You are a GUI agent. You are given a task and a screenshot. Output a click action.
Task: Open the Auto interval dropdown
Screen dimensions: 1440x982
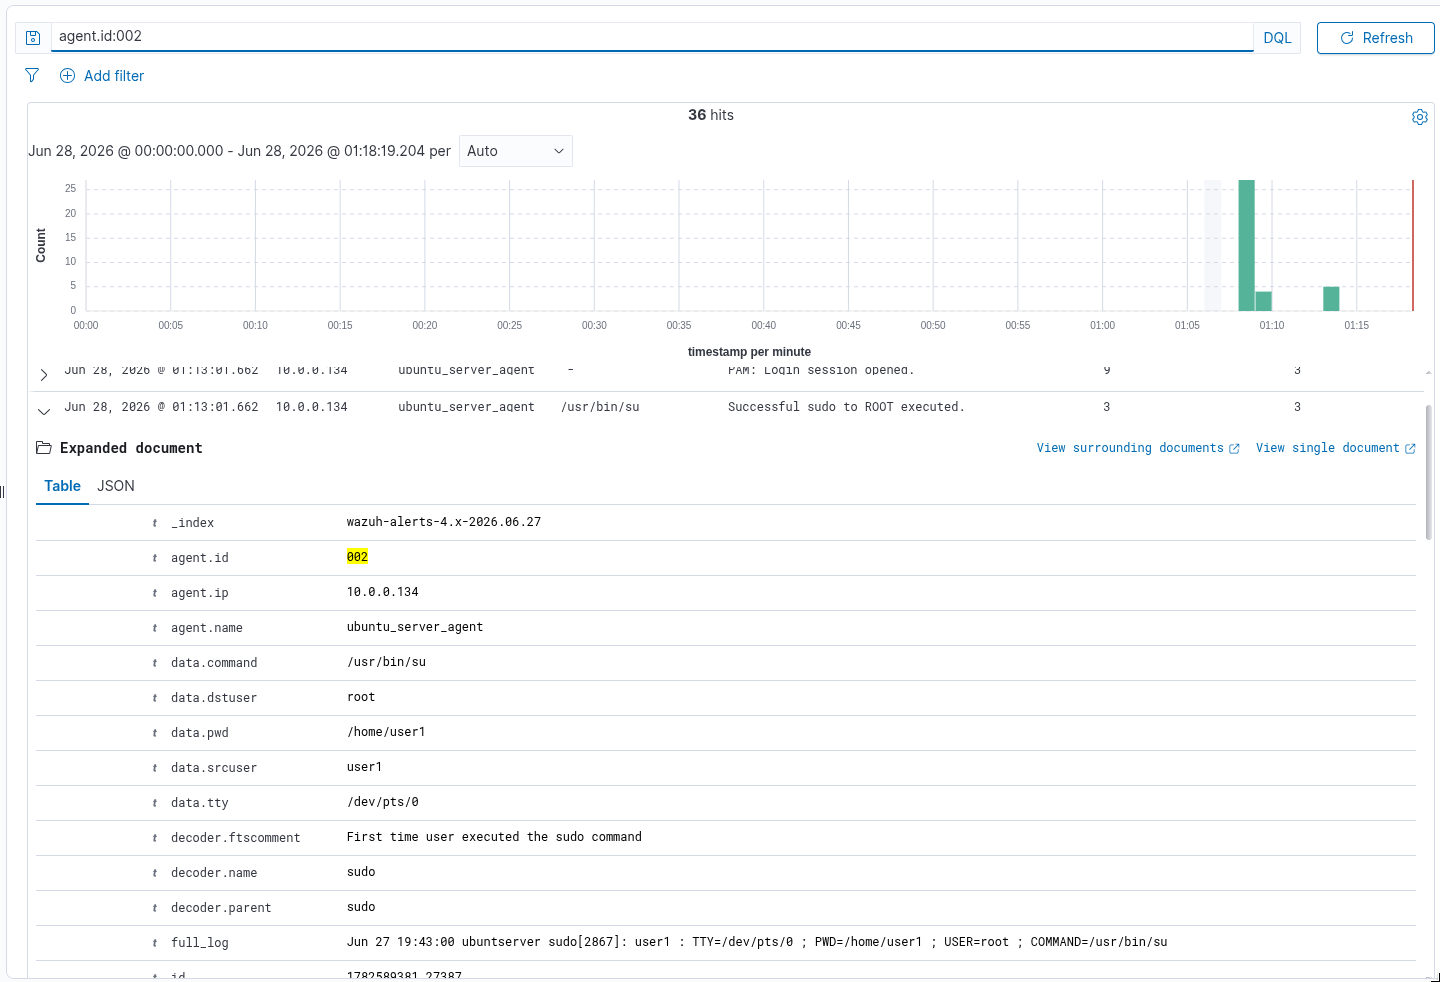pyautogui.click(x=515, y=151)
